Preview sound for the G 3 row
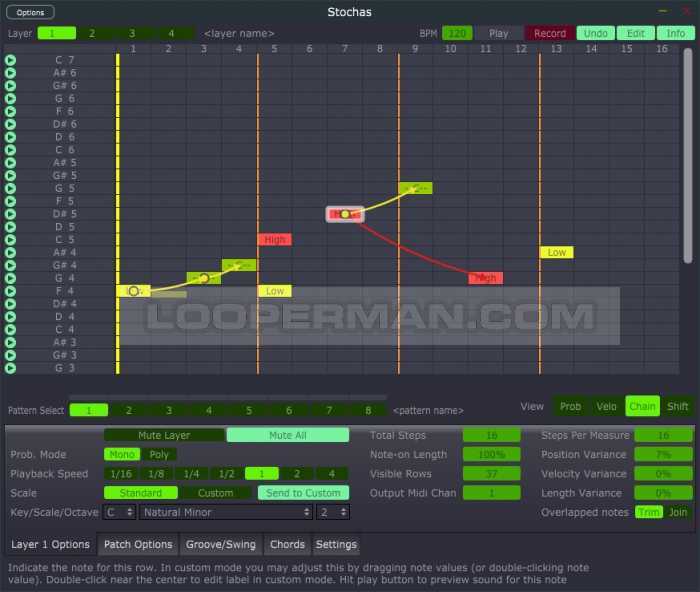Viewport: 700px width, 592px height. click(10, 368)
